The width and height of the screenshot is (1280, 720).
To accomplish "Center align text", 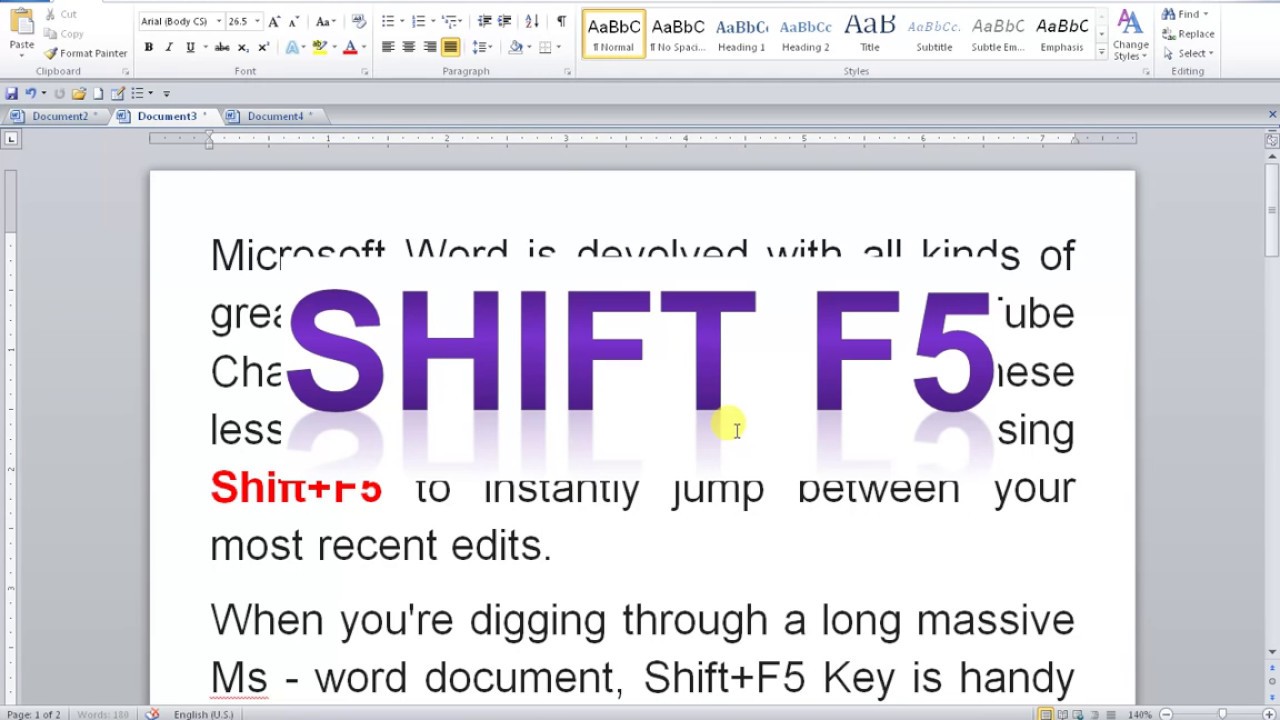I will pos(409,47).
